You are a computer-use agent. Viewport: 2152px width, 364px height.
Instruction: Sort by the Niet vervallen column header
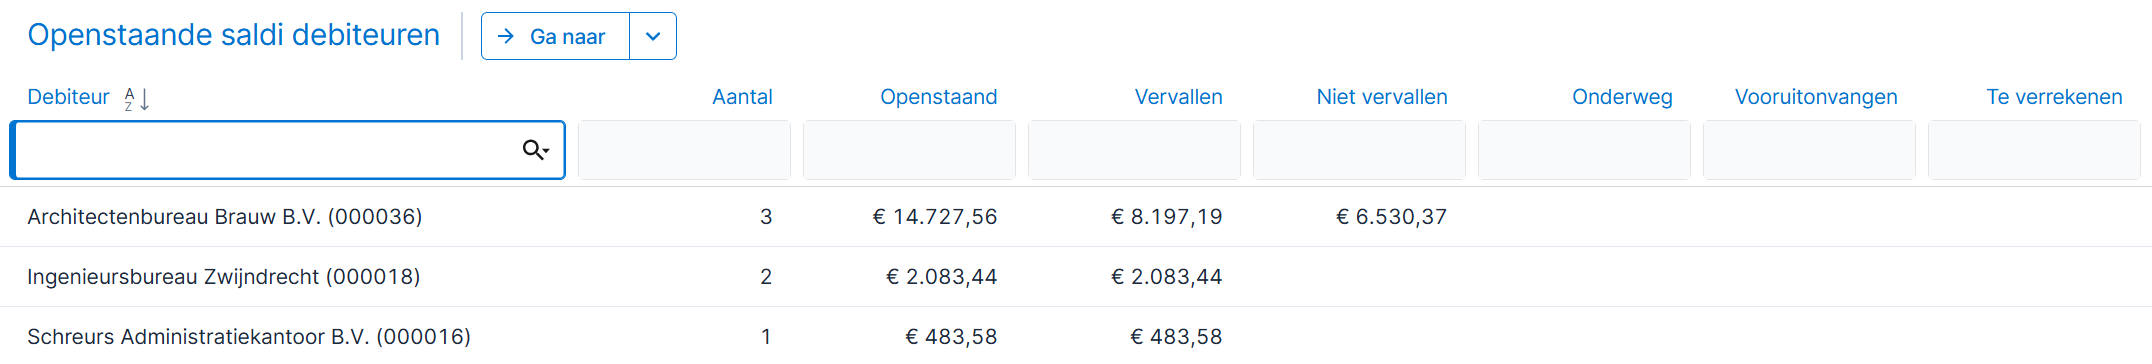tap(1382, 97)
